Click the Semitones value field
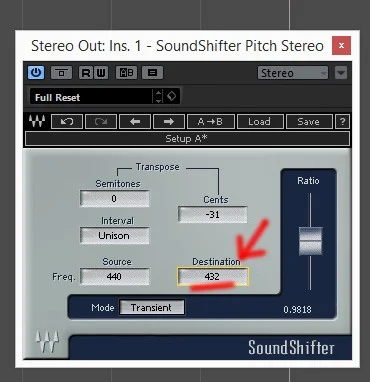 (x=114, y=199)
